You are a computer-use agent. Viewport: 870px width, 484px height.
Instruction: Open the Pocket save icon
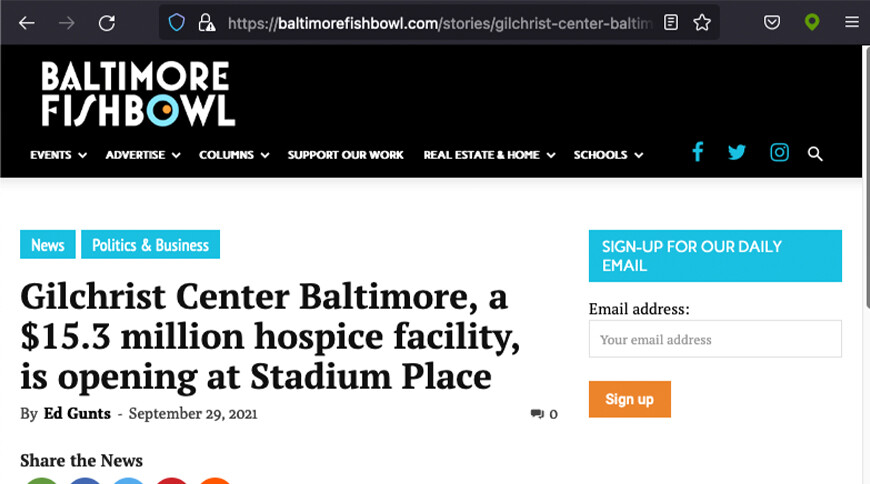pos(772,22)
